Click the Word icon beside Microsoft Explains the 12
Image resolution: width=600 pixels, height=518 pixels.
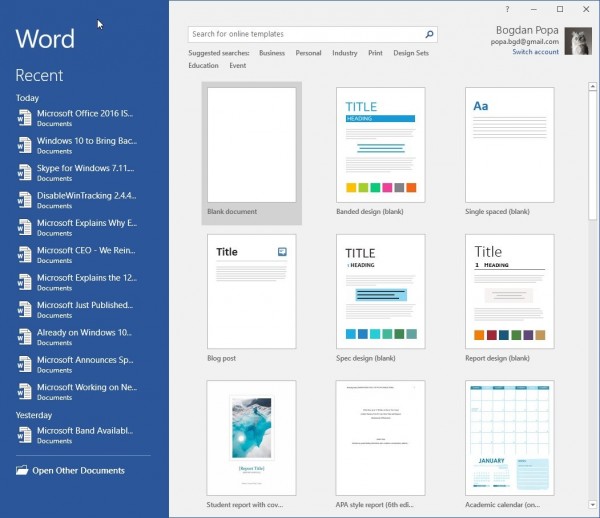click(x=24, y=282)
